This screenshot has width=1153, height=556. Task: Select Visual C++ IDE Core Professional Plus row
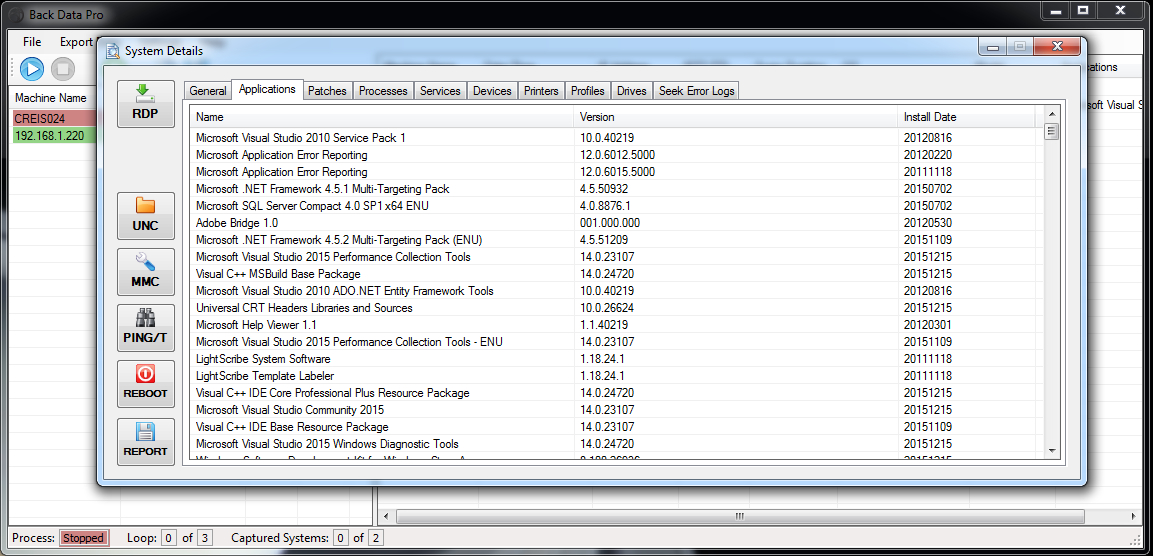(x=617, y=393)
